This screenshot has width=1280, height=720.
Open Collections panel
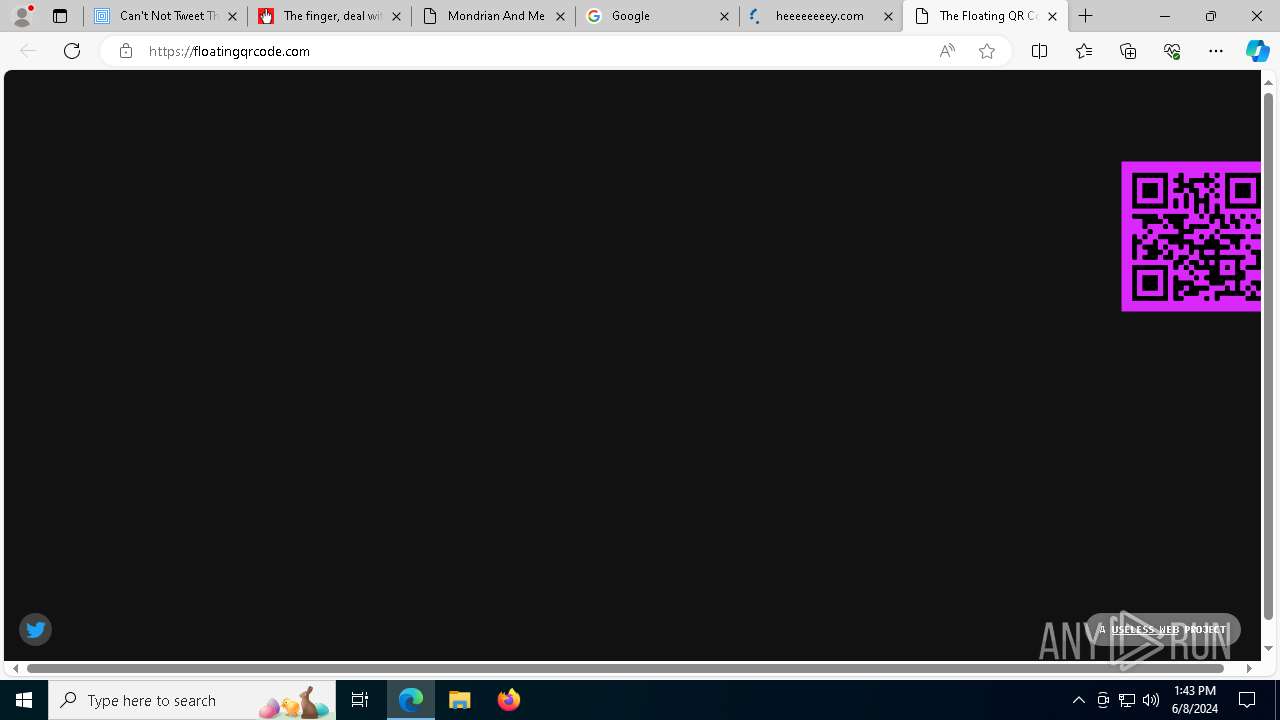(1128, 51)
